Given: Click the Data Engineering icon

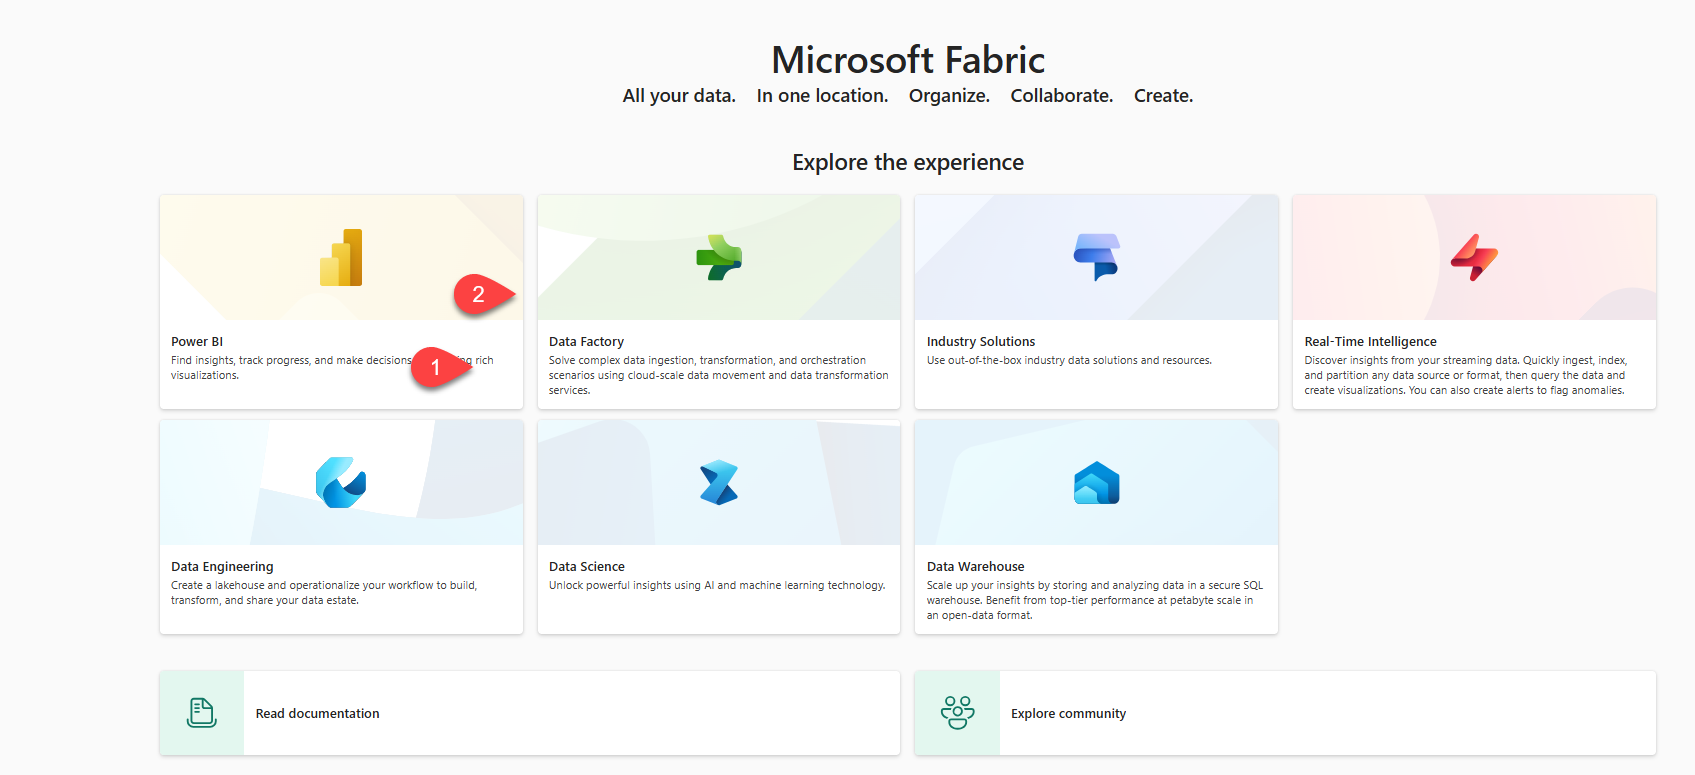Looking at the screenshot, I should 341,483.
